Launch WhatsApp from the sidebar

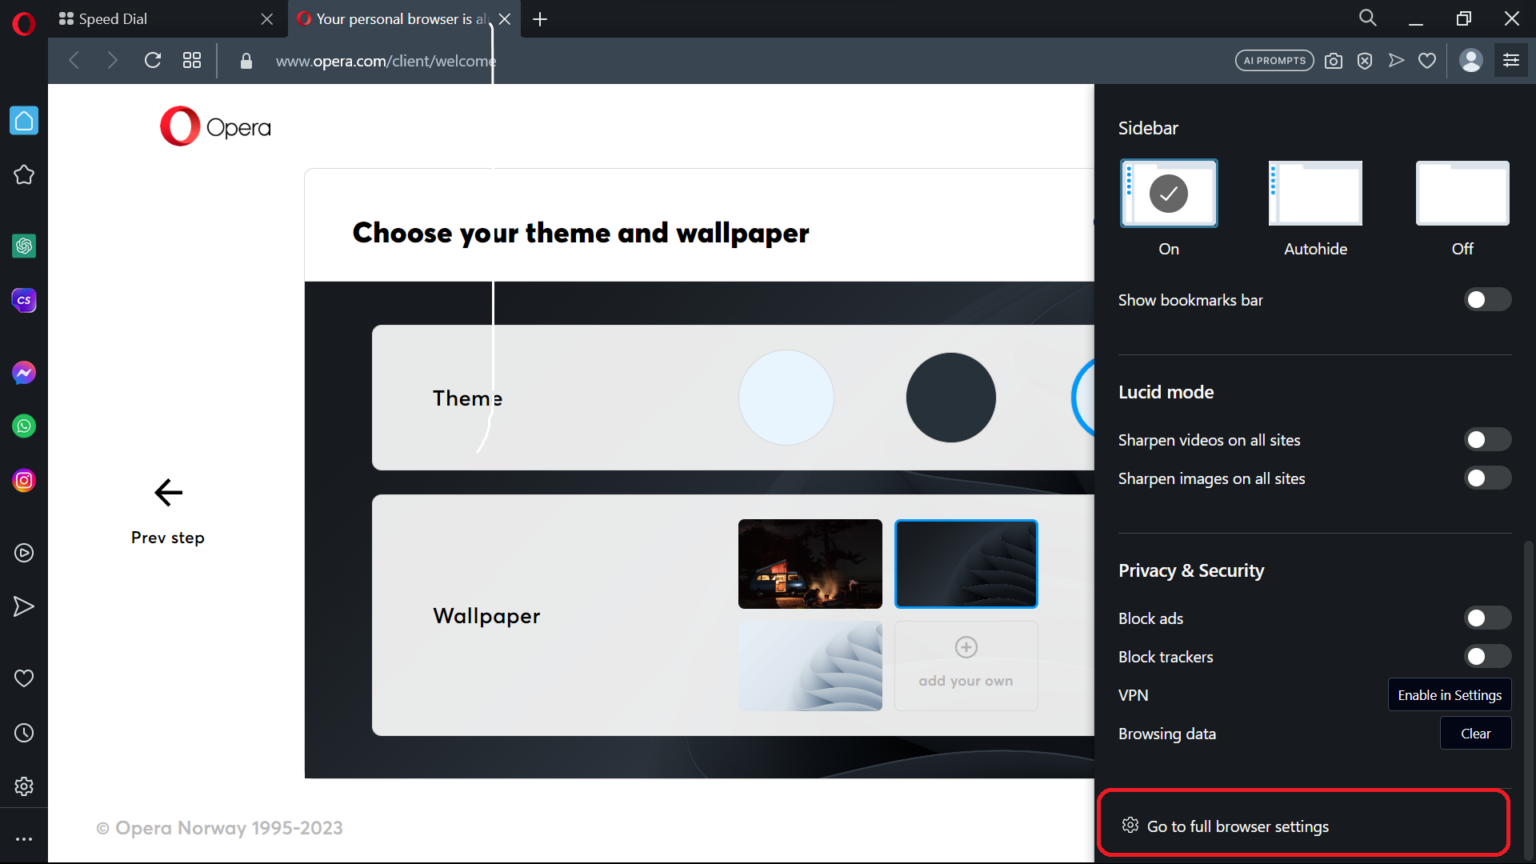[24, 426]
